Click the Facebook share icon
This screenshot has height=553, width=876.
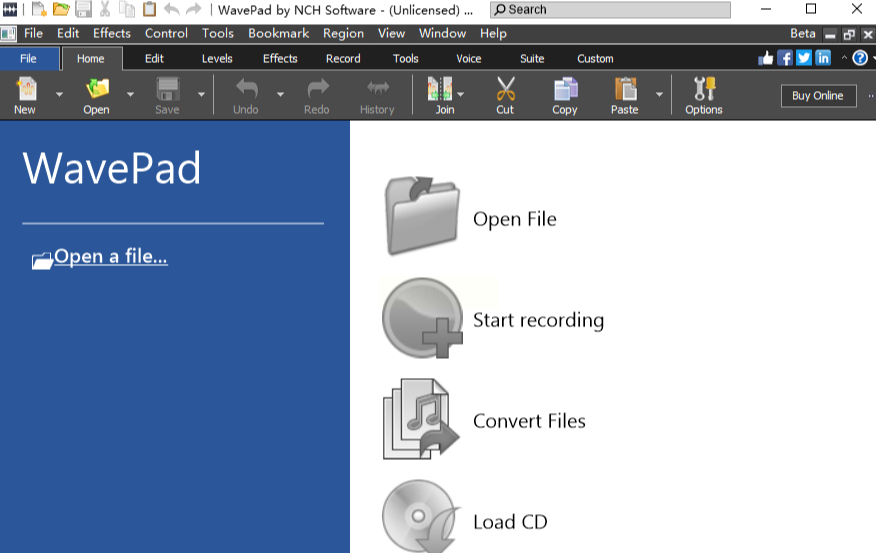pyautogui.click(x=785, y=58)
